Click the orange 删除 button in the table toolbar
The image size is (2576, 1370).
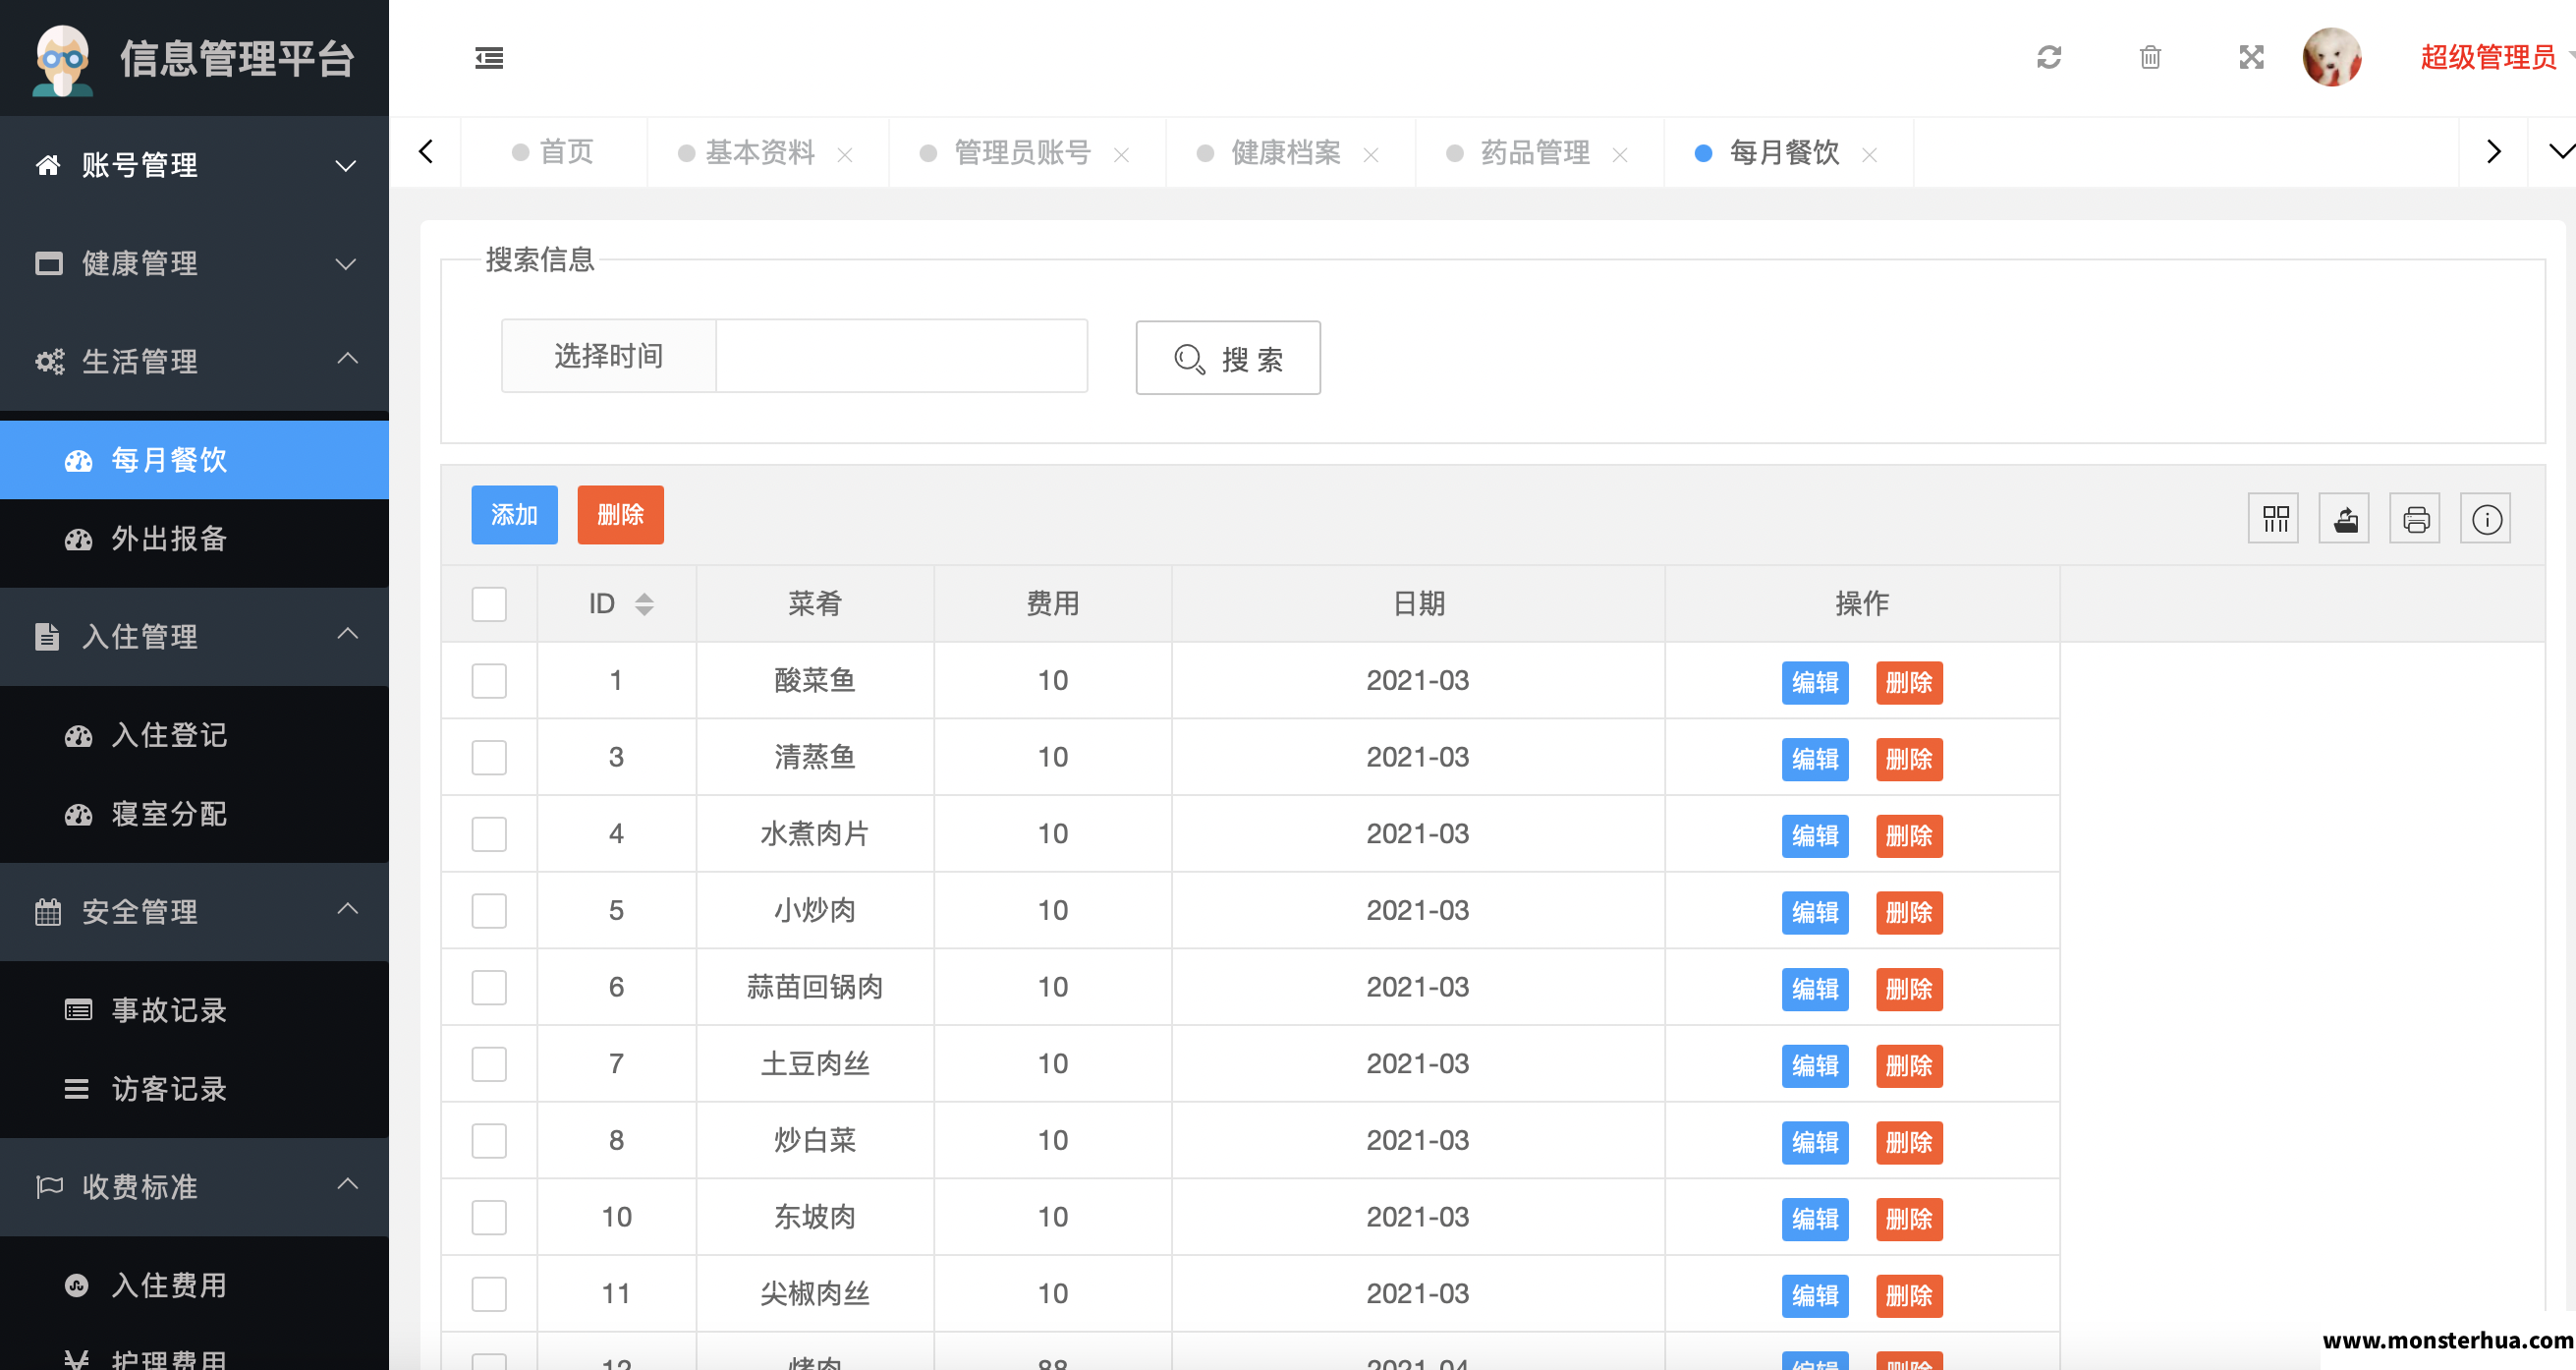(620, 515)
